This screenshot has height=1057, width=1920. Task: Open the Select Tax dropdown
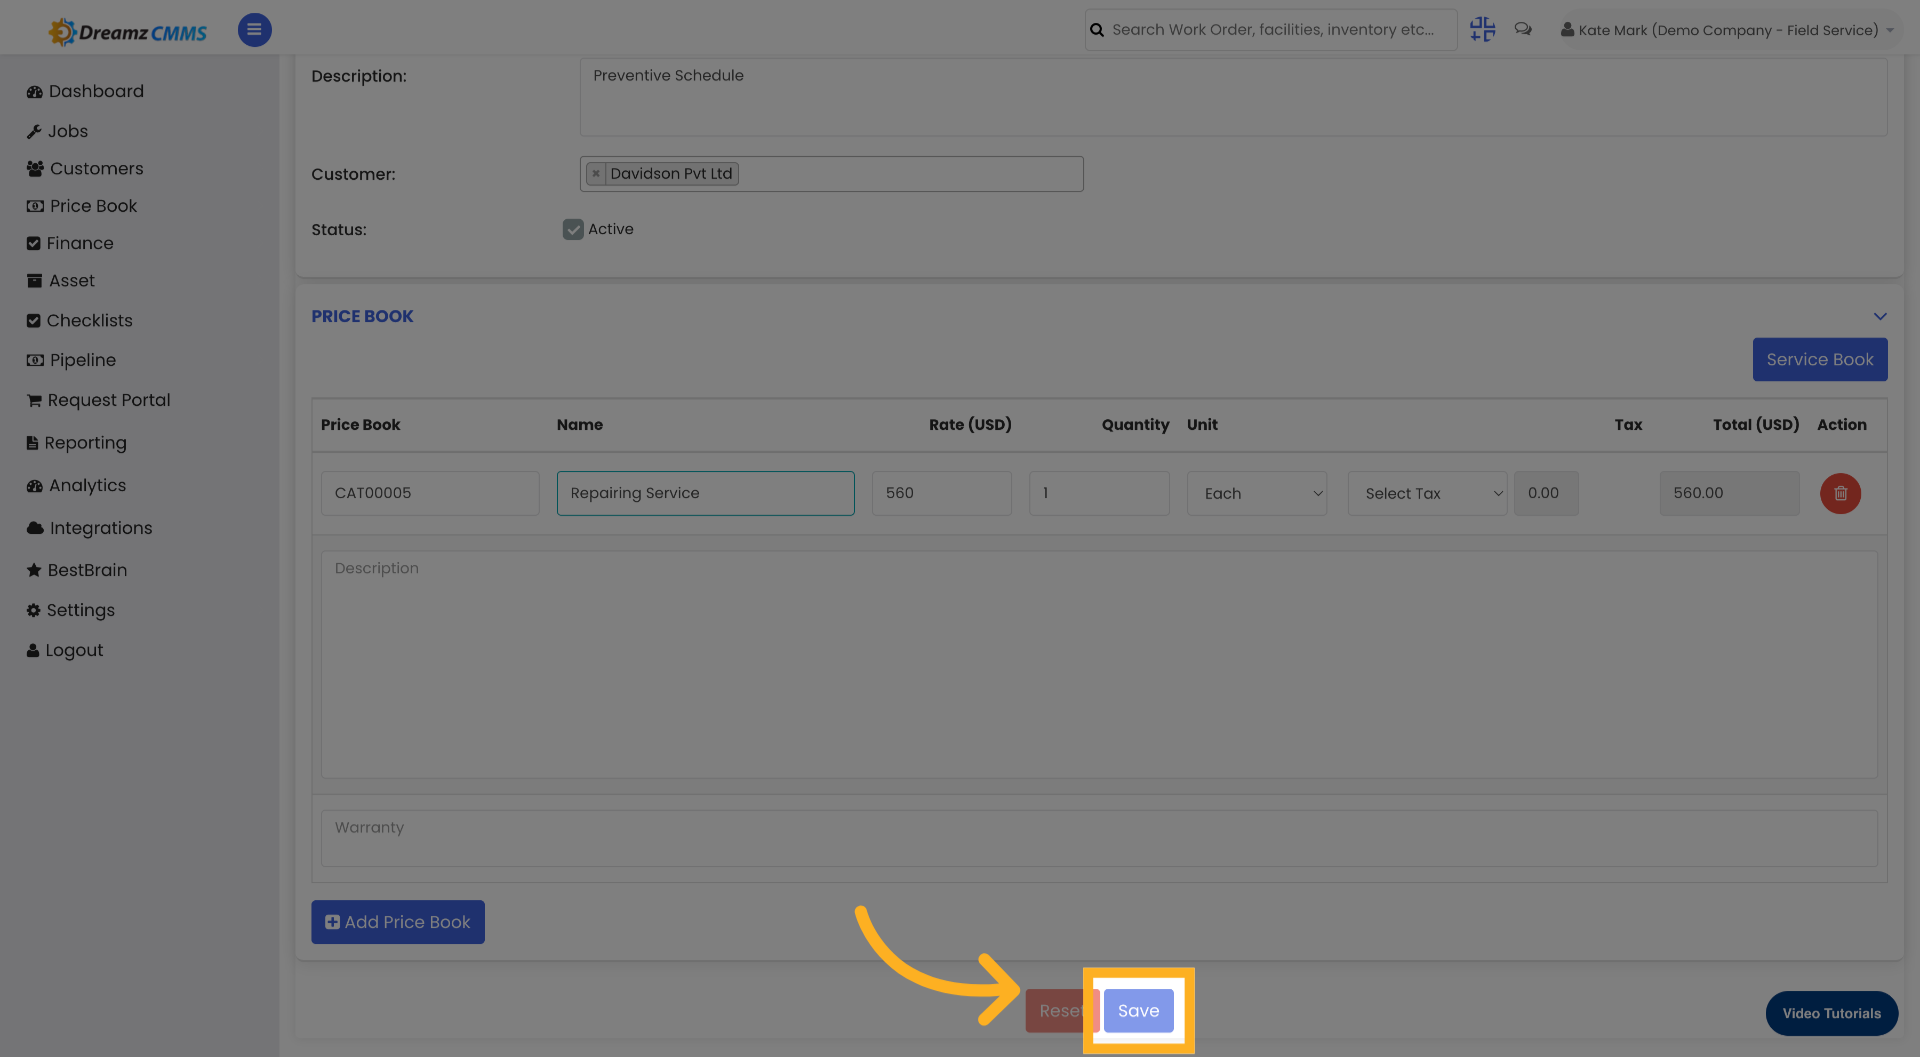(1427, 493)
